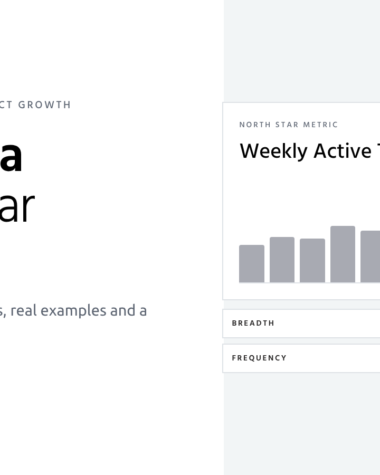Viewport: 380px width, 475px height.
Task: Click the partially visible fifth chart bar
Action: pyautogui.click(x=370, y=256)
